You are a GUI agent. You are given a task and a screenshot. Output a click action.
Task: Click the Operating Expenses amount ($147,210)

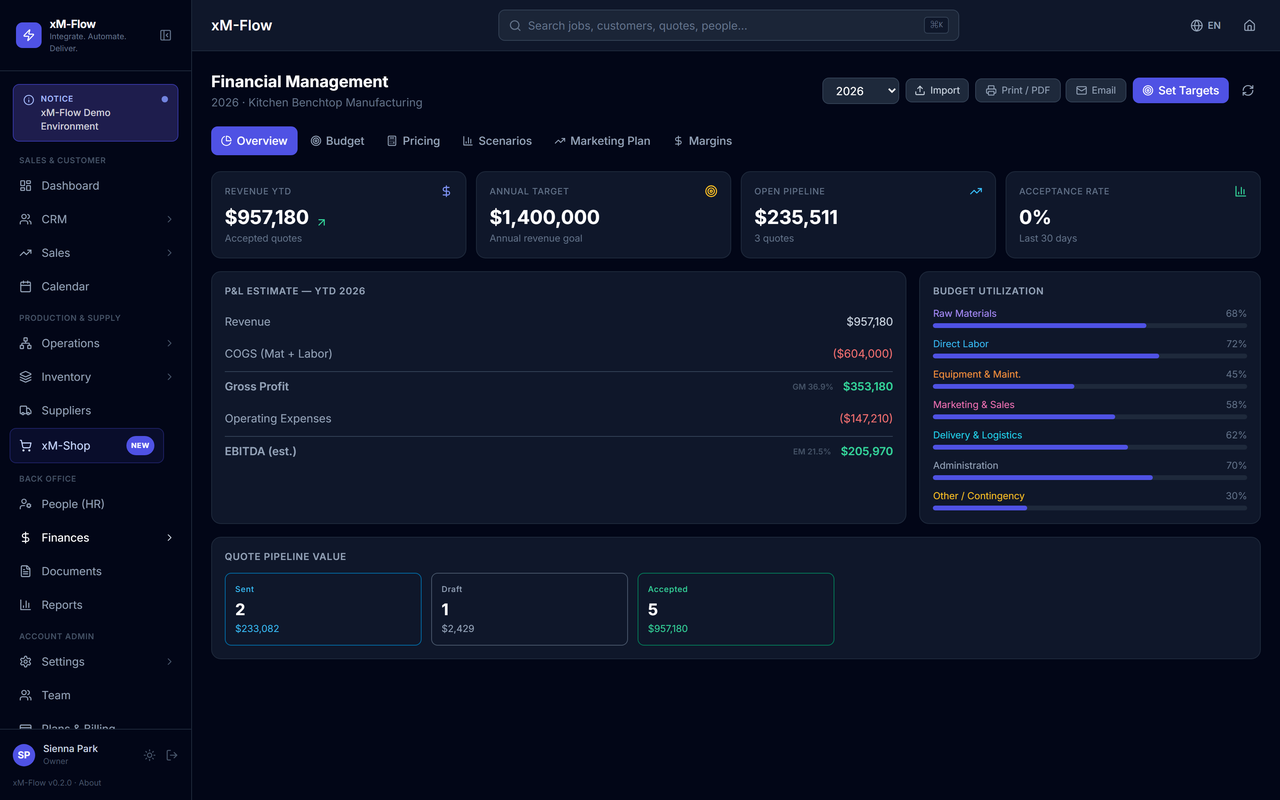point(866,419)
